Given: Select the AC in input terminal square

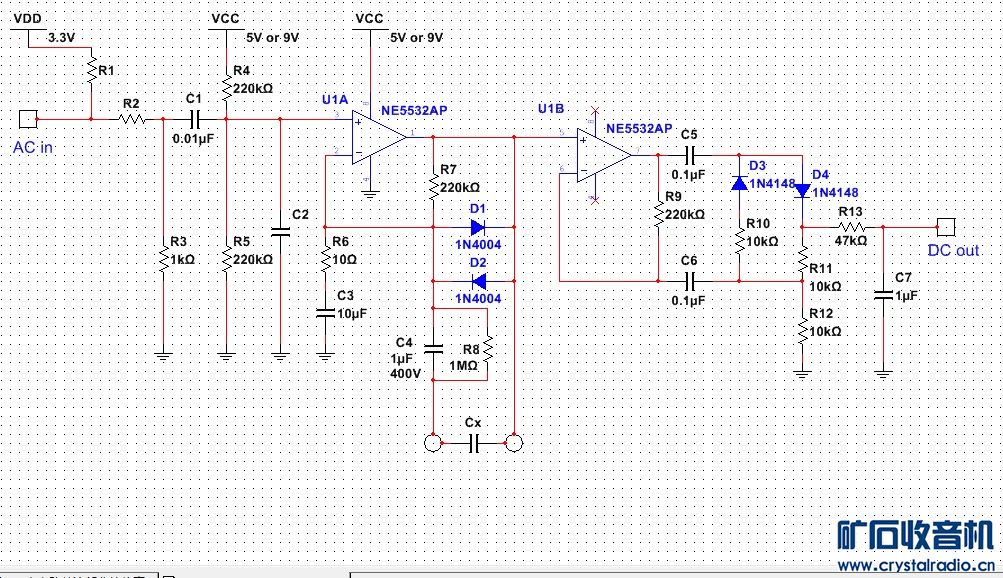Looking at the screenshot, I should (x=28, y=120).
